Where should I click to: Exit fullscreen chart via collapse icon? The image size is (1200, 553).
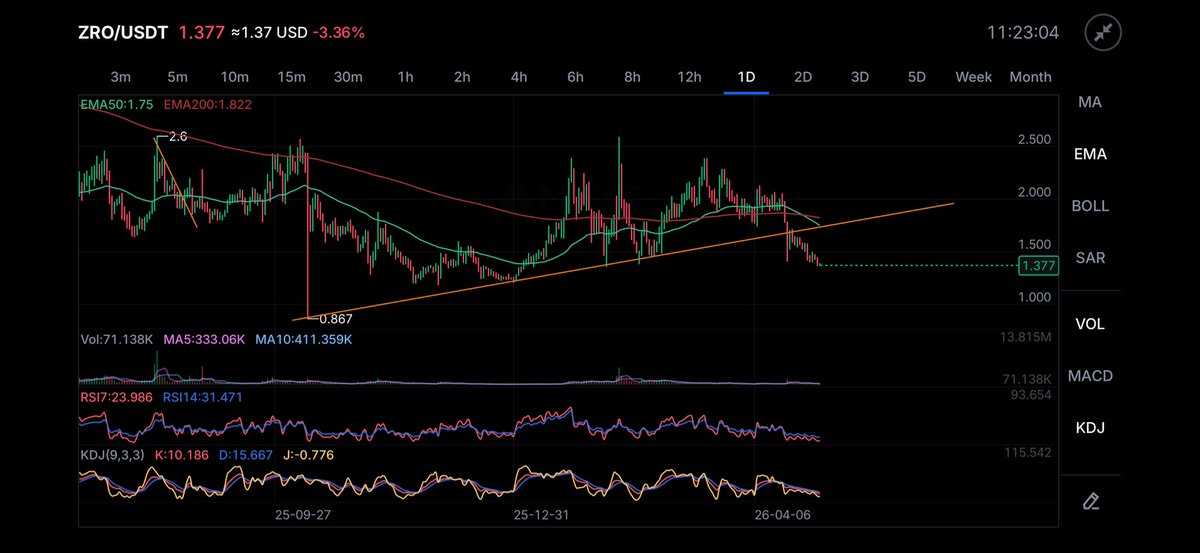1103,33
